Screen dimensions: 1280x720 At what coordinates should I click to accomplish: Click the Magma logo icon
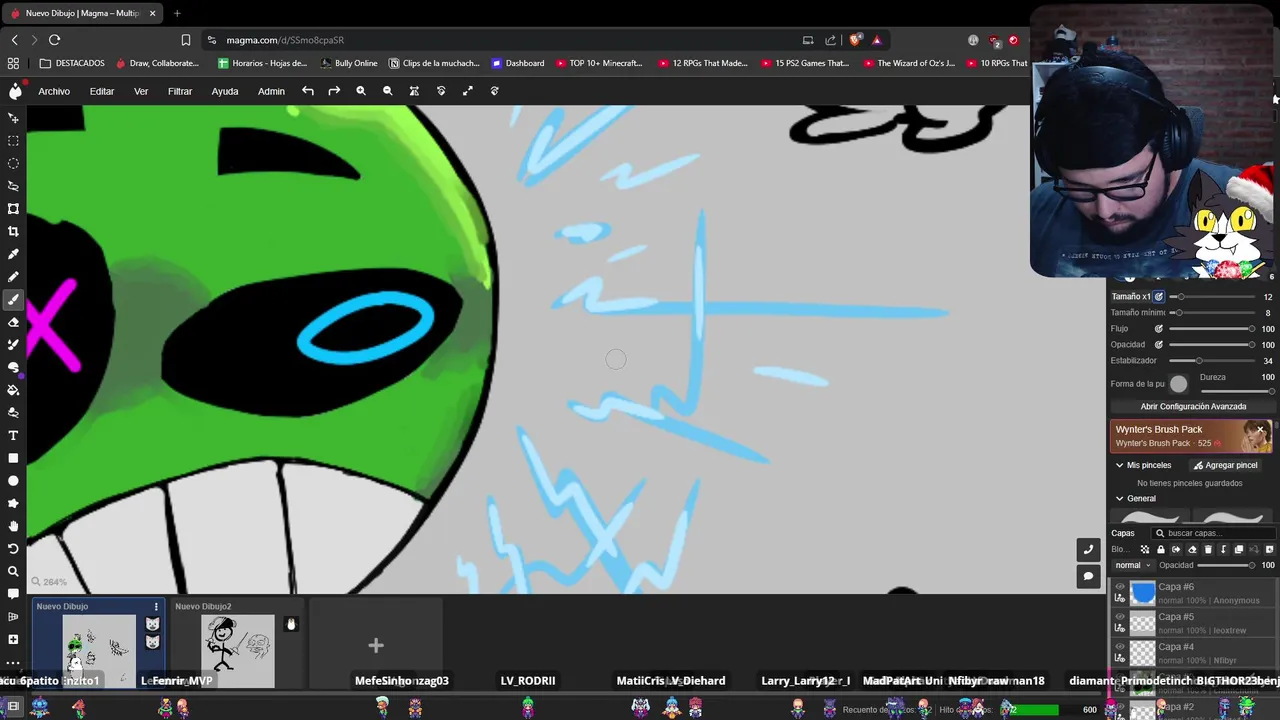pyautogui.click(x=15, y=91)
